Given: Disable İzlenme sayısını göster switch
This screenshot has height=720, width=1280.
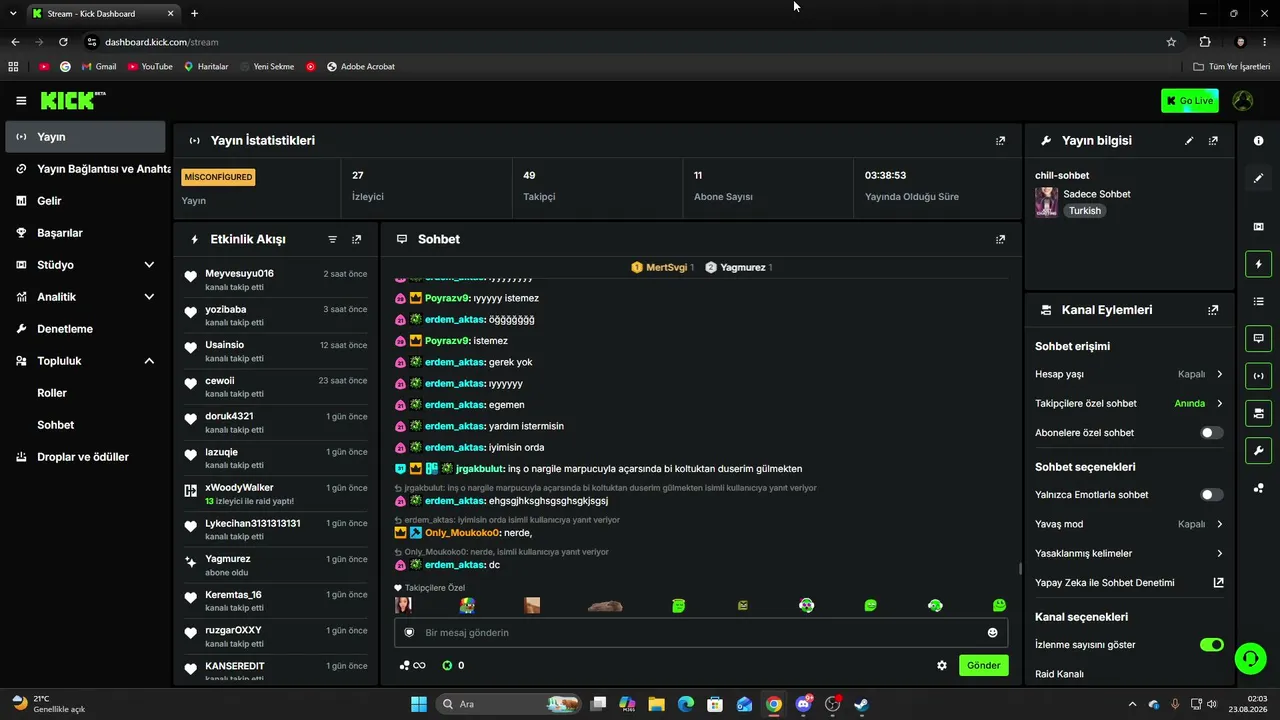Looking at the screenshot, I should pos(1211,645).
